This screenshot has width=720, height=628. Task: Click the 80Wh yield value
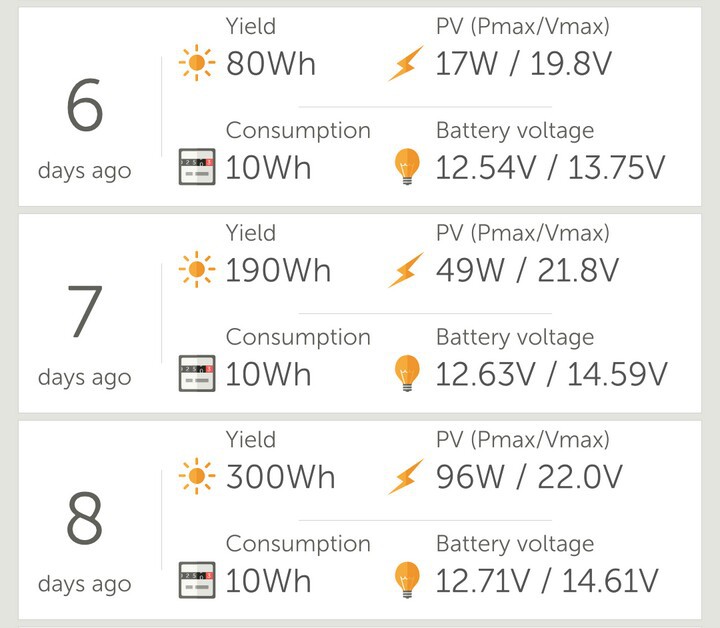point(271,63)
